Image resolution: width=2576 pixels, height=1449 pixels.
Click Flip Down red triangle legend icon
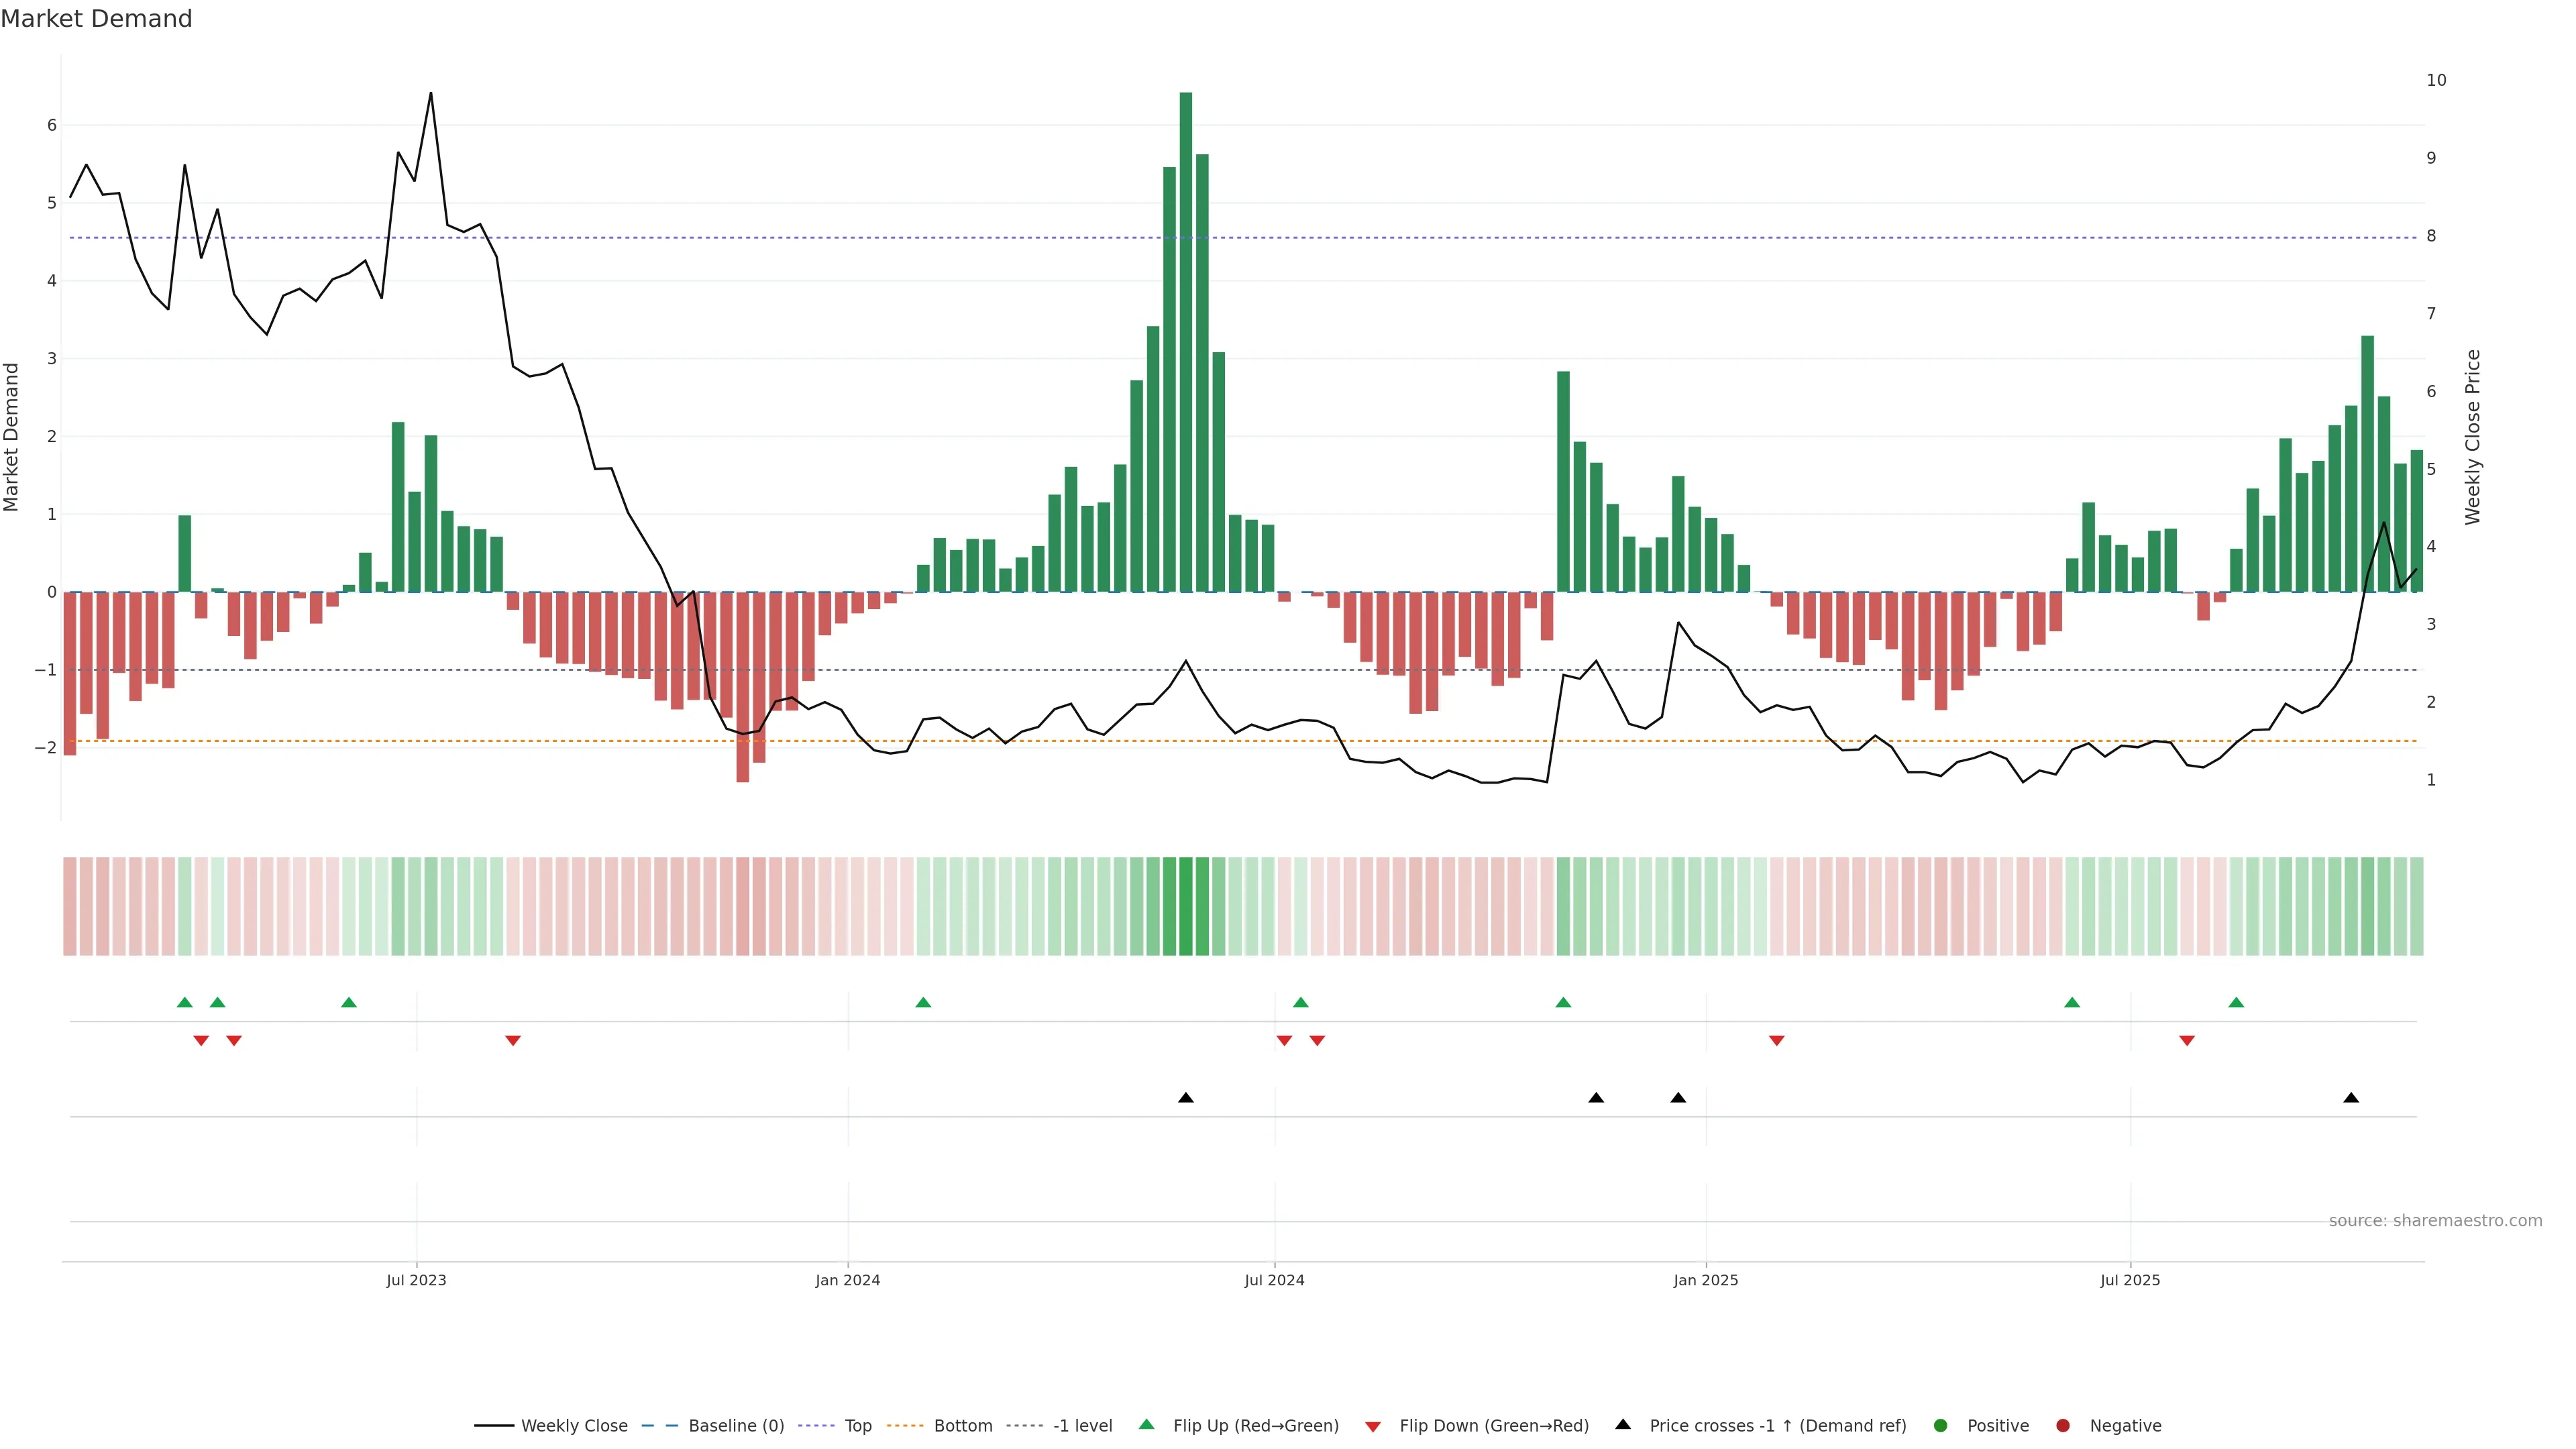point(1373,1427)
